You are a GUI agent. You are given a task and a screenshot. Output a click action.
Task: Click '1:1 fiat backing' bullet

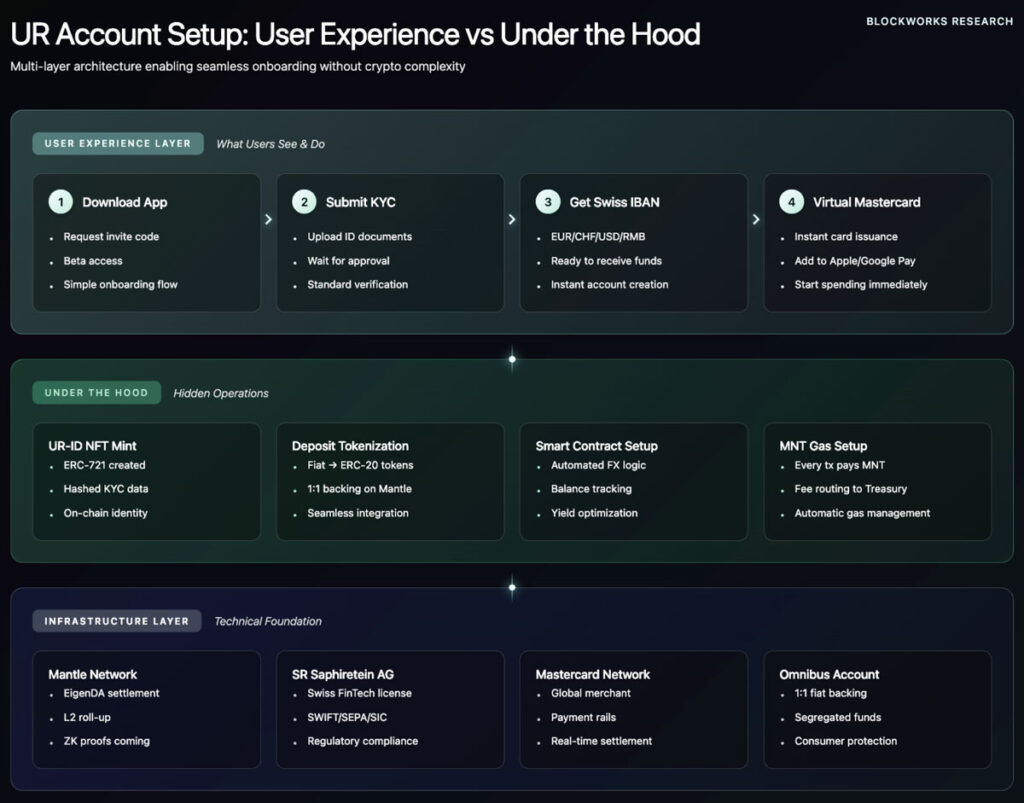point(831,693)
